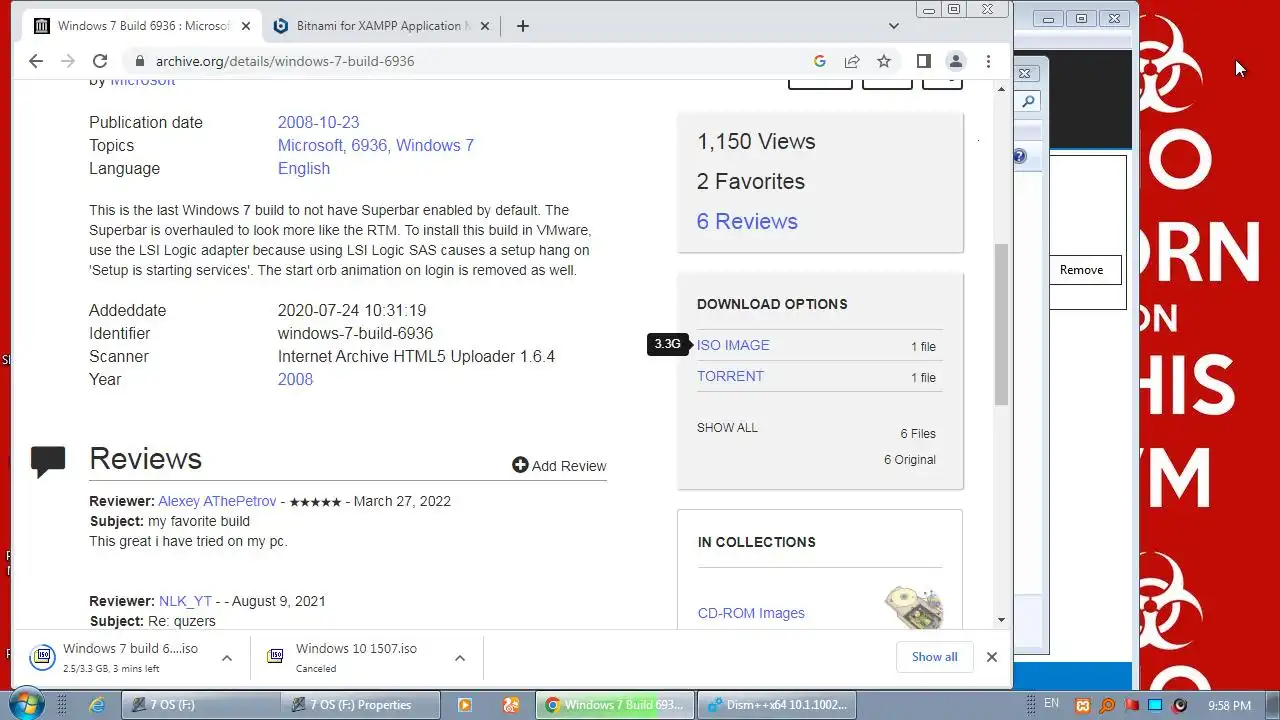
Task: Switch to the 7 OS (F:) taskbar window
Action: [201, 705]
